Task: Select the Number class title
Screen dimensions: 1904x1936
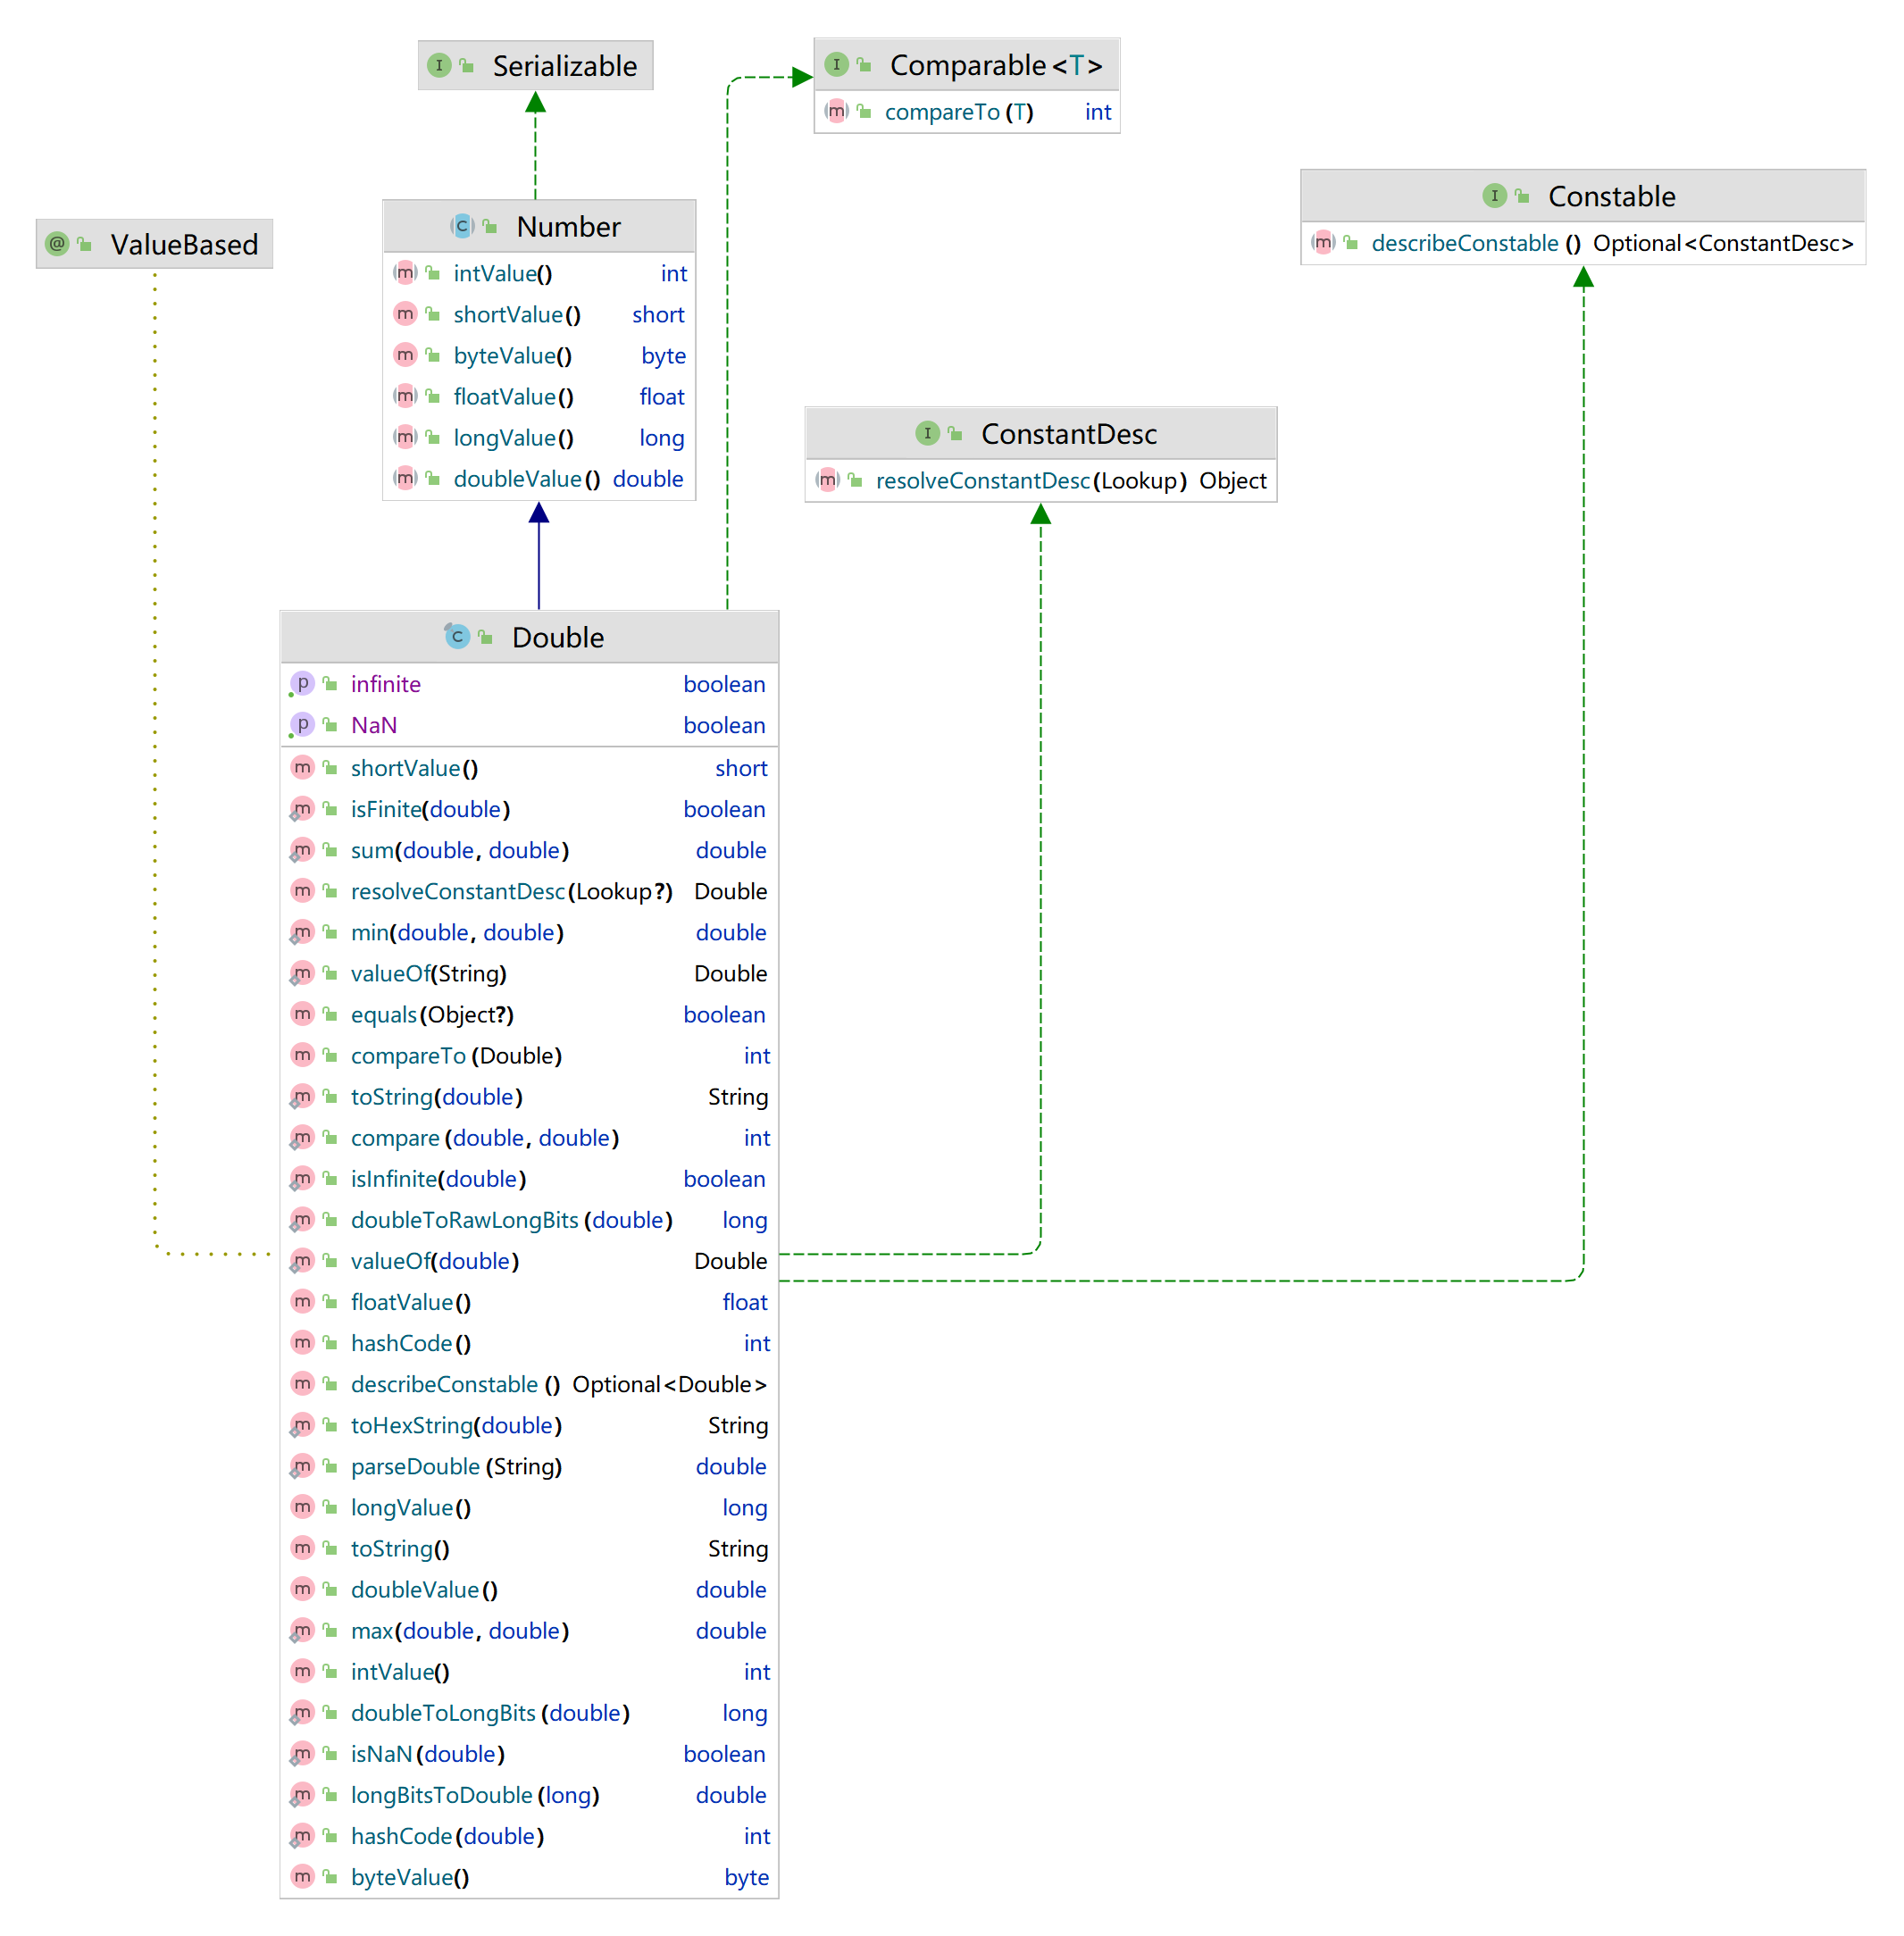Action: (568, 227)
